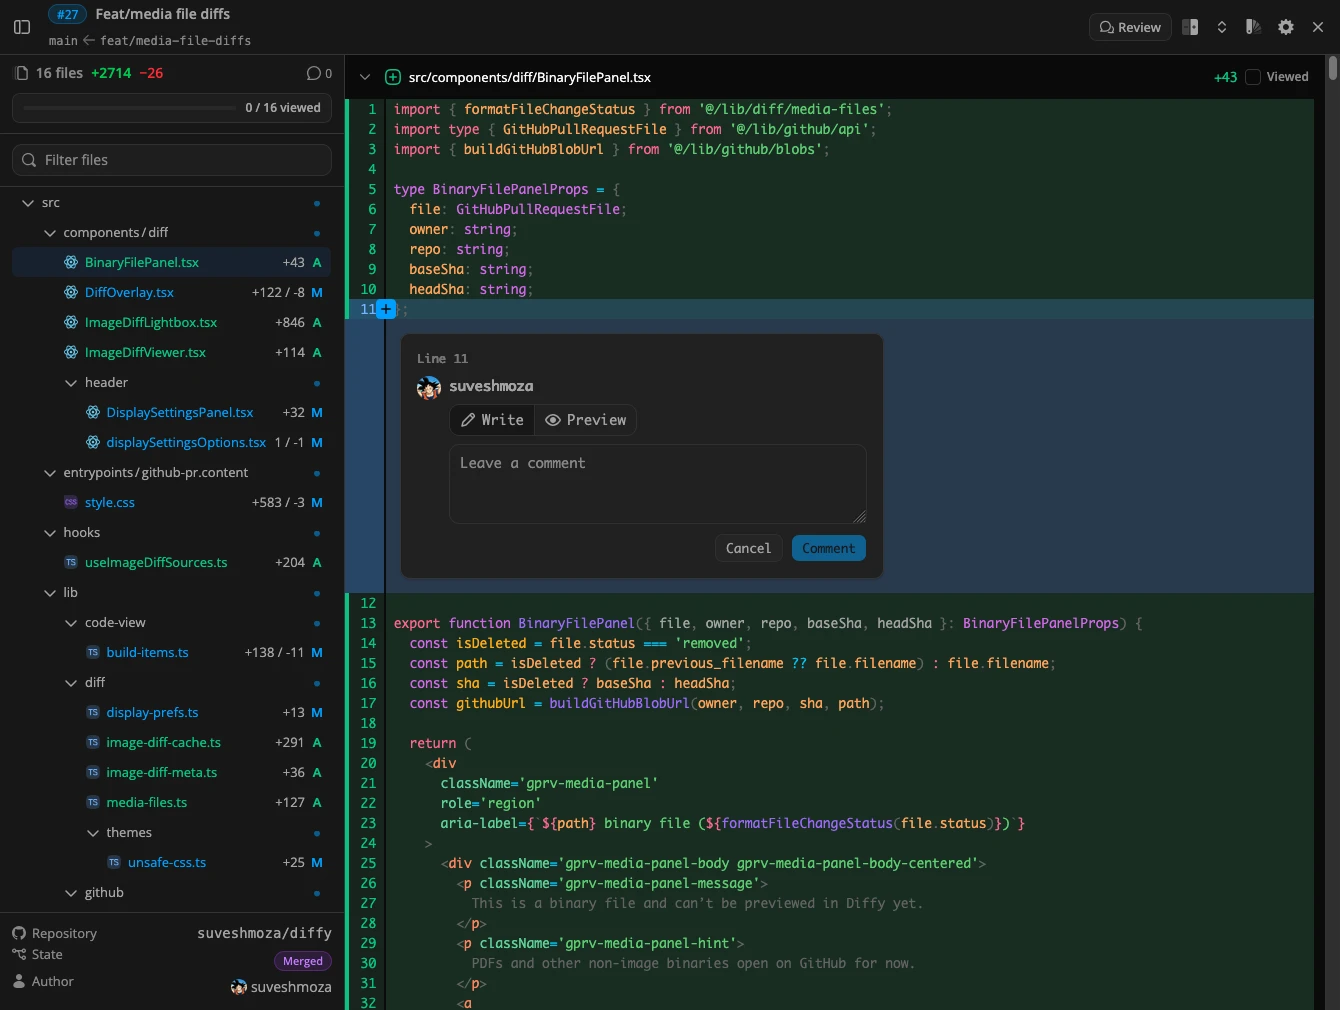1340x1010 pixels.
Task: Collapse the src folder
Action: click(x=28, y=203)
